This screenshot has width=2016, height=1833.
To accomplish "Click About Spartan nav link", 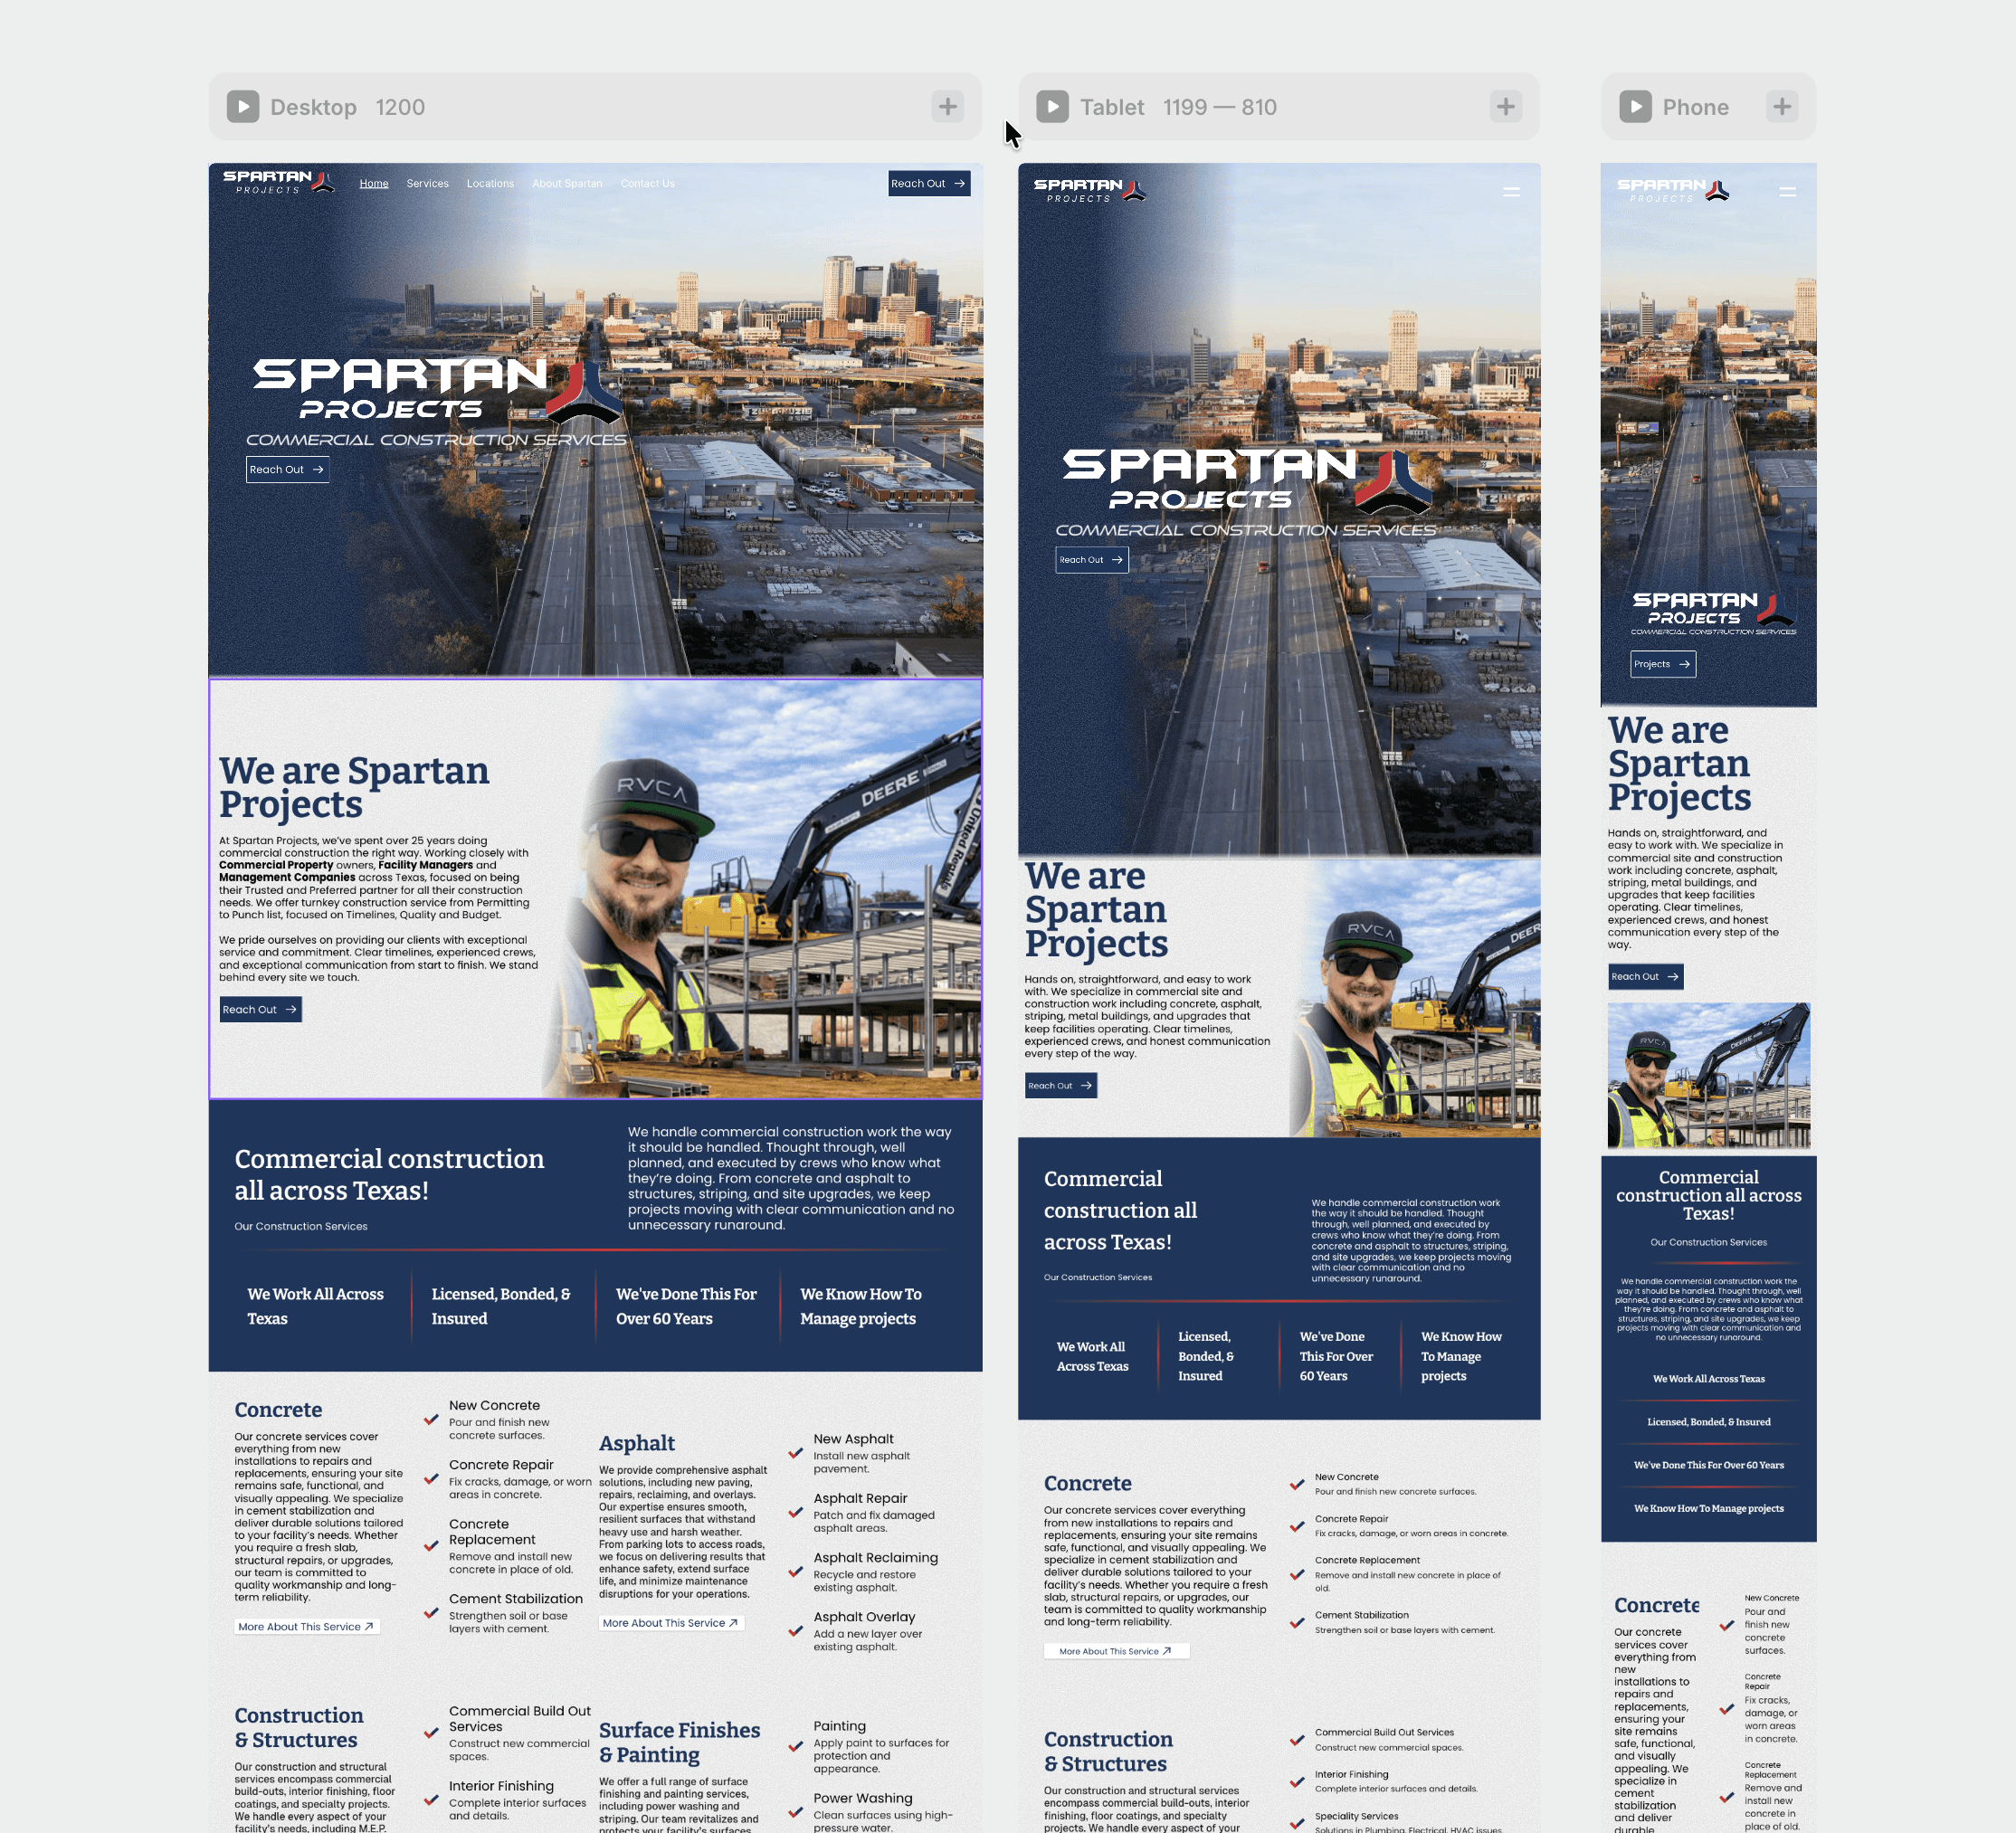I will [567, 184].
